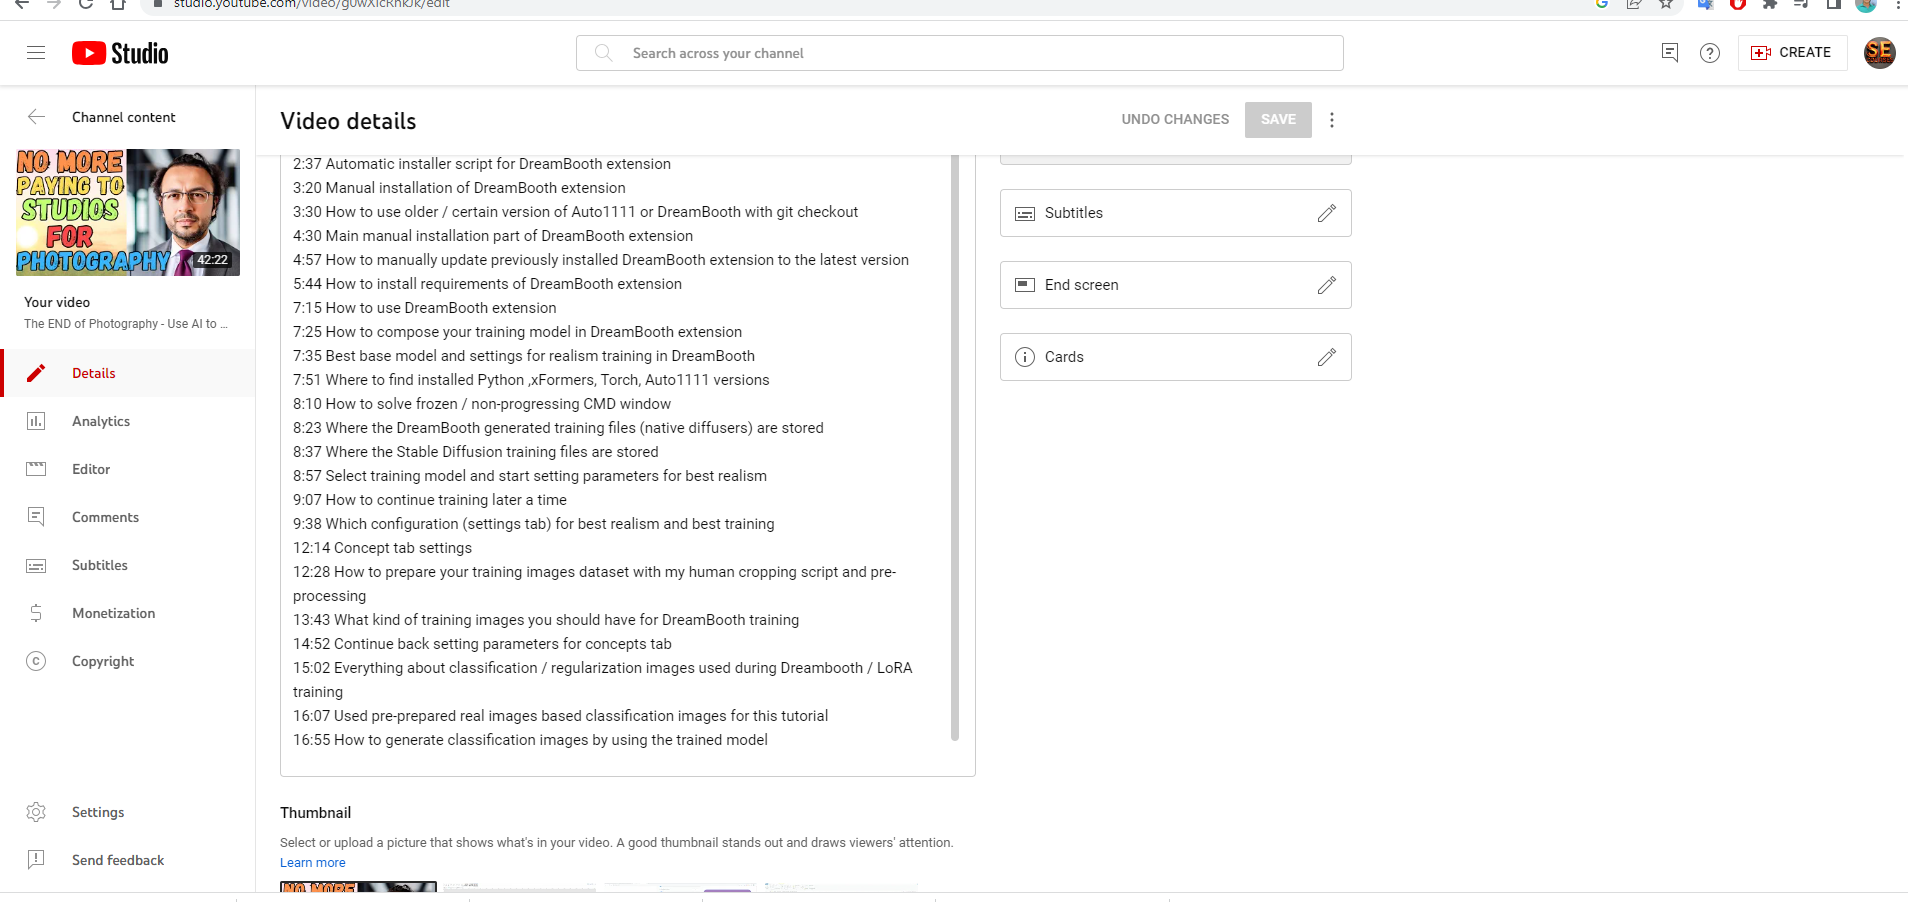Click the UNDO CHANGES button
Image resolution: width=1908 pixels, height=902 pixels.
point(1175,119)
